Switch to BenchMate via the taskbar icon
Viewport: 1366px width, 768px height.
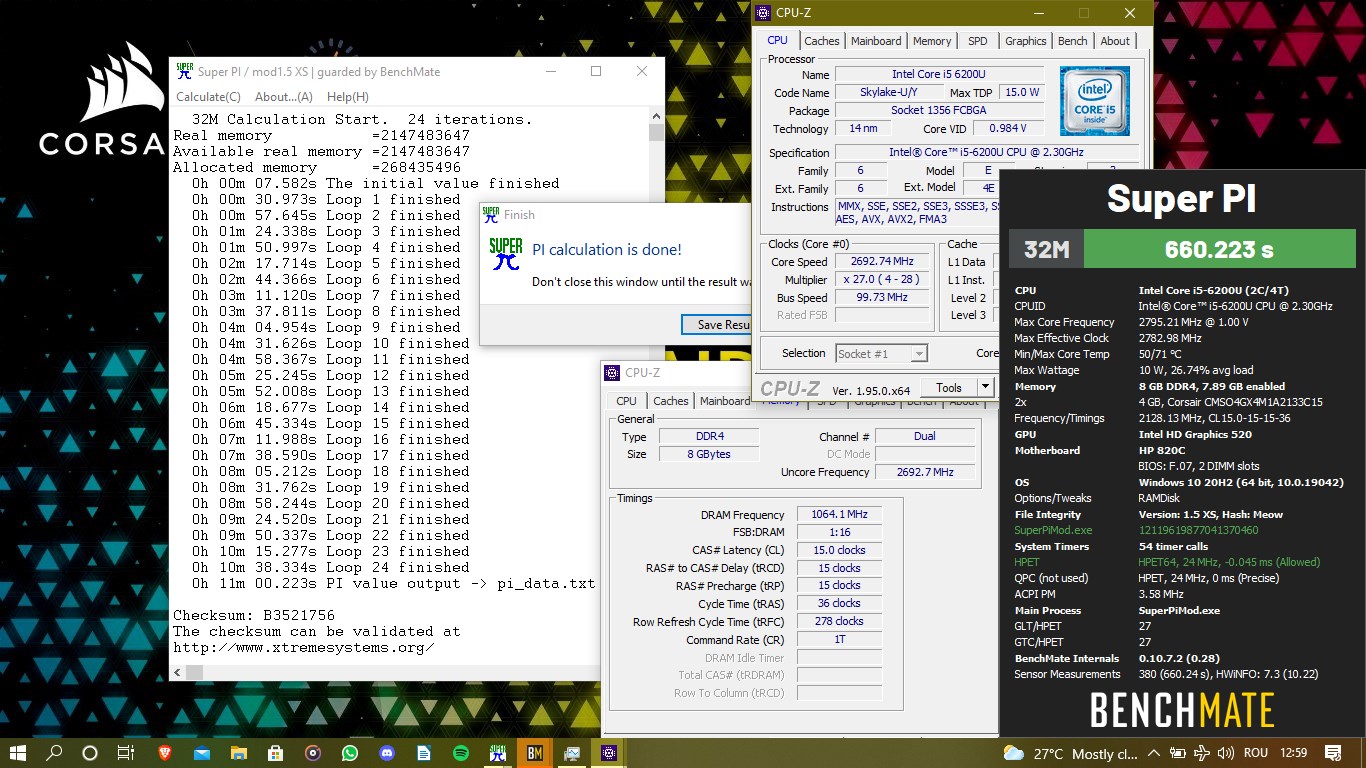click(x=534, y=753)
